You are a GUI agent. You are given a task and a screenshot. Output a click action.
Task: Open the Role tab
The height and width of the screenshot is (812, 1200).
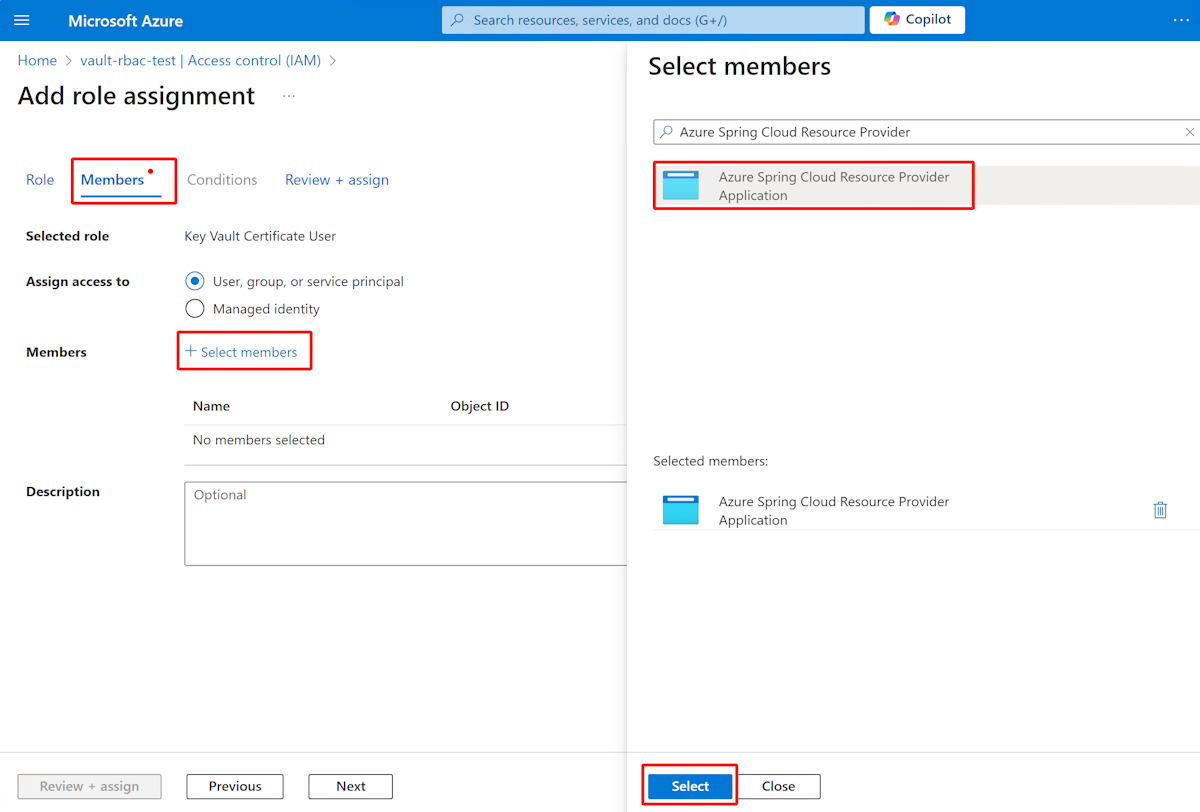click(40, 179)
